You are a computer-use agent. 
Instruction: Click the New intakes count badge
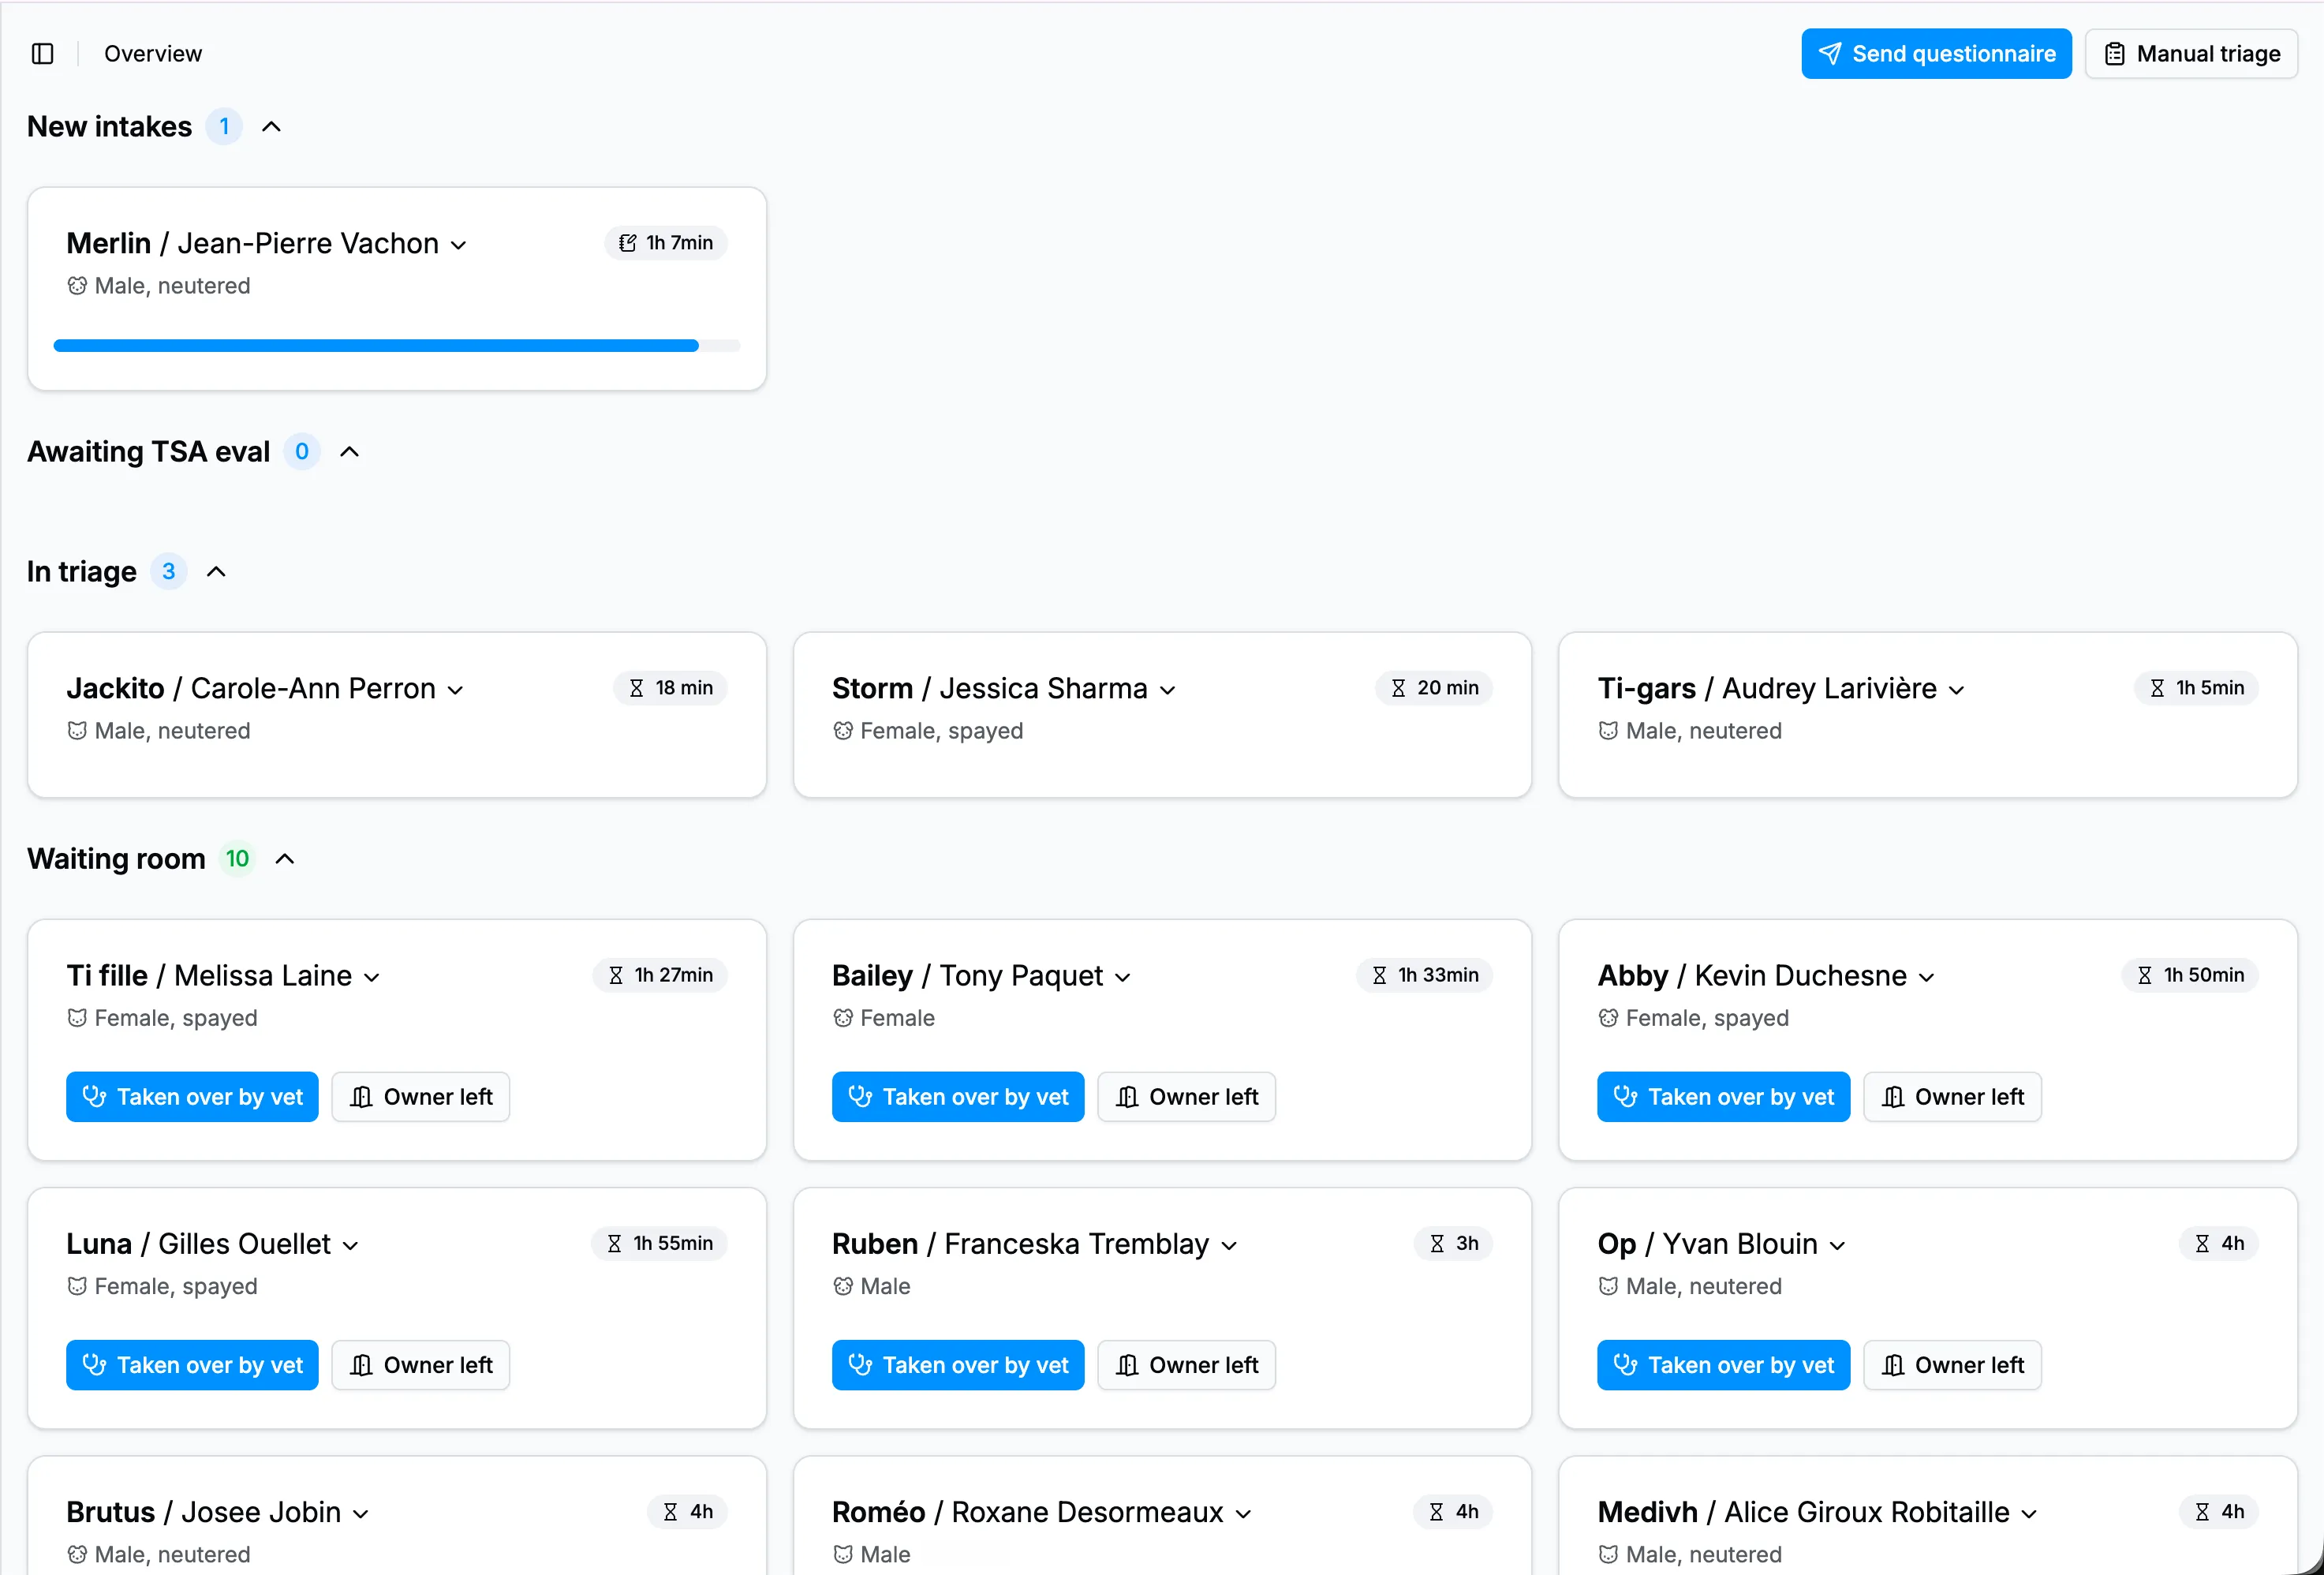tap(224, 127)
